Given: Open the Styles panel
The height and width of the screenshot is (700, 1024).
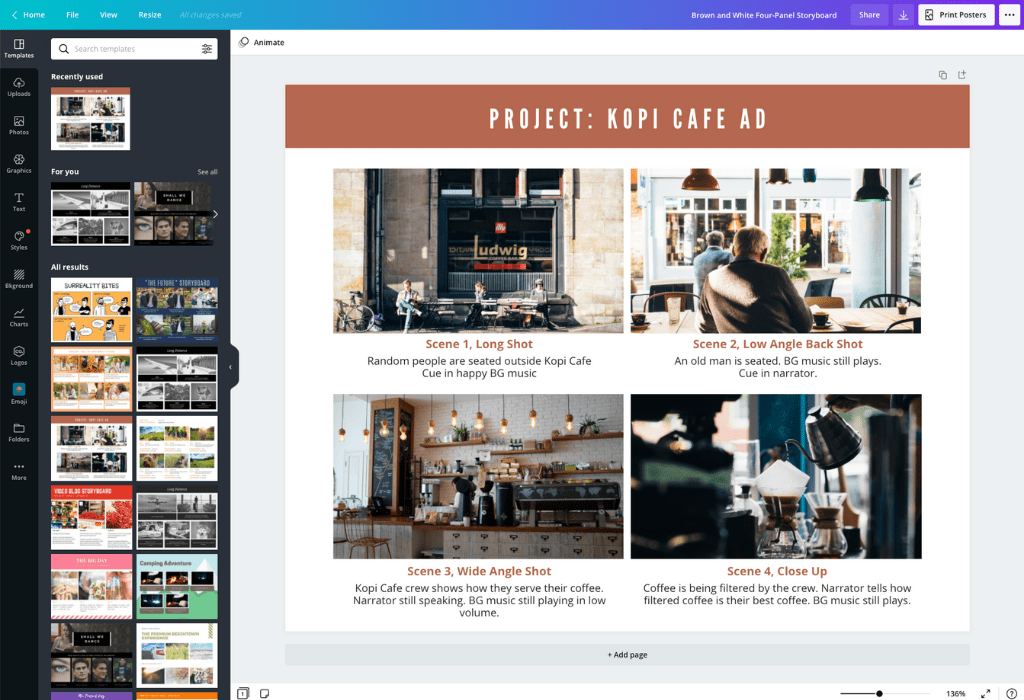Looking at the screenshot, I should pyautogui.click(x=19, y=240).
